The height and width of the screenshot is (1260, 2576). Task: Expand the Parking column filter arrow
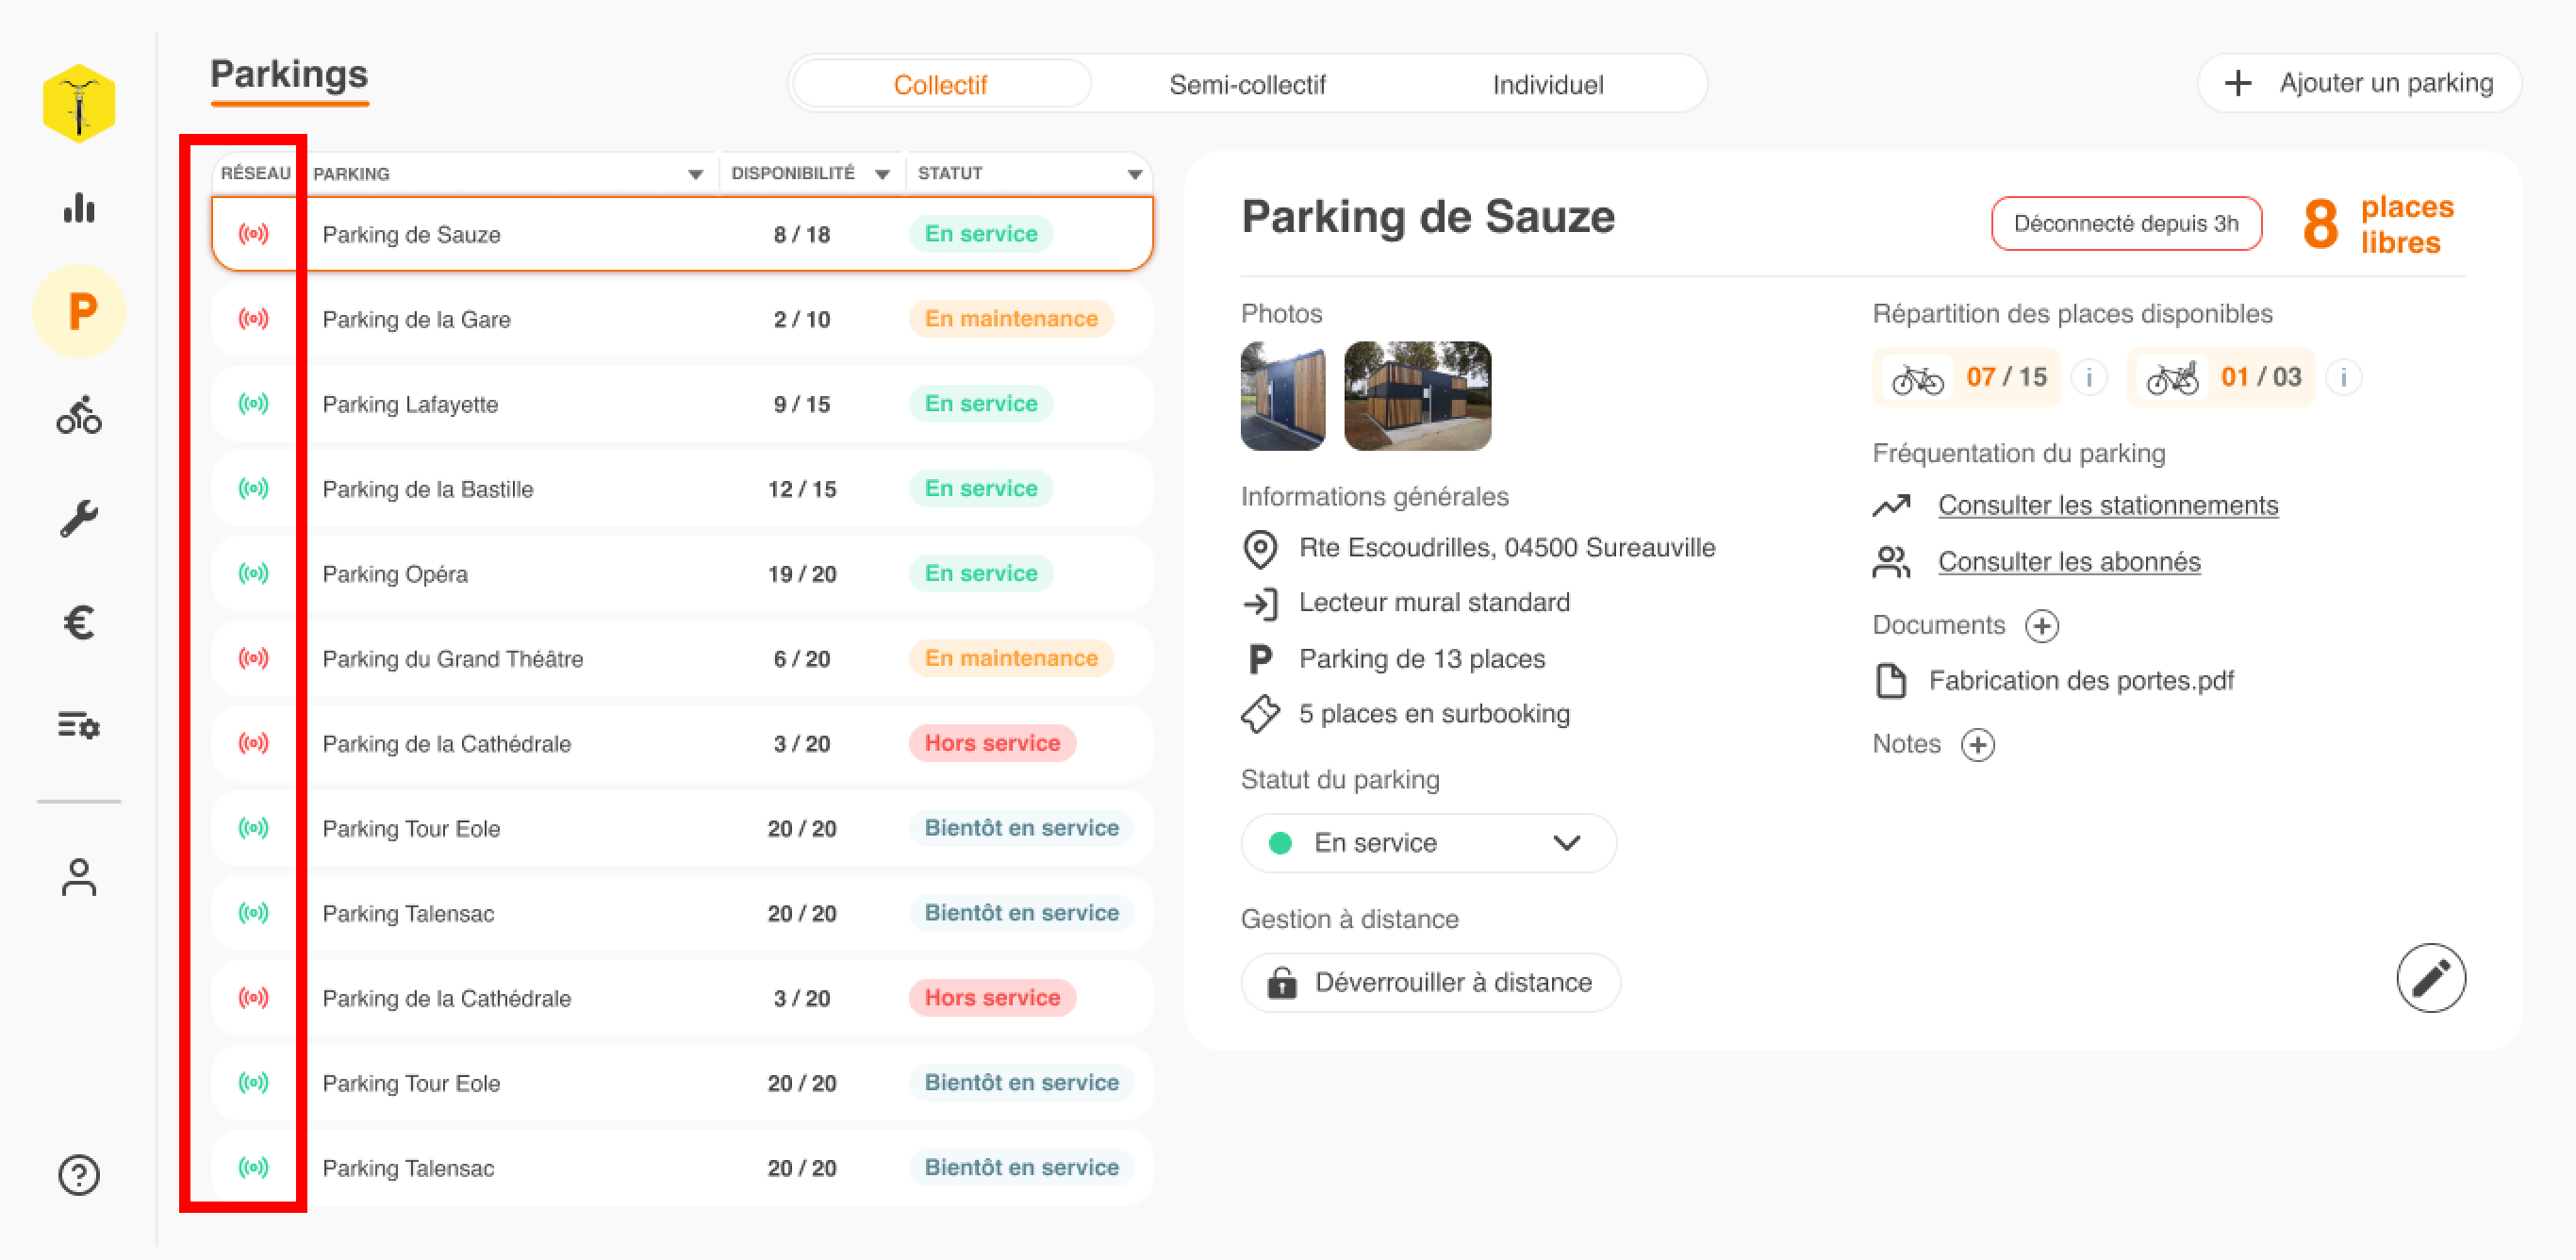[x=695, y=172]
